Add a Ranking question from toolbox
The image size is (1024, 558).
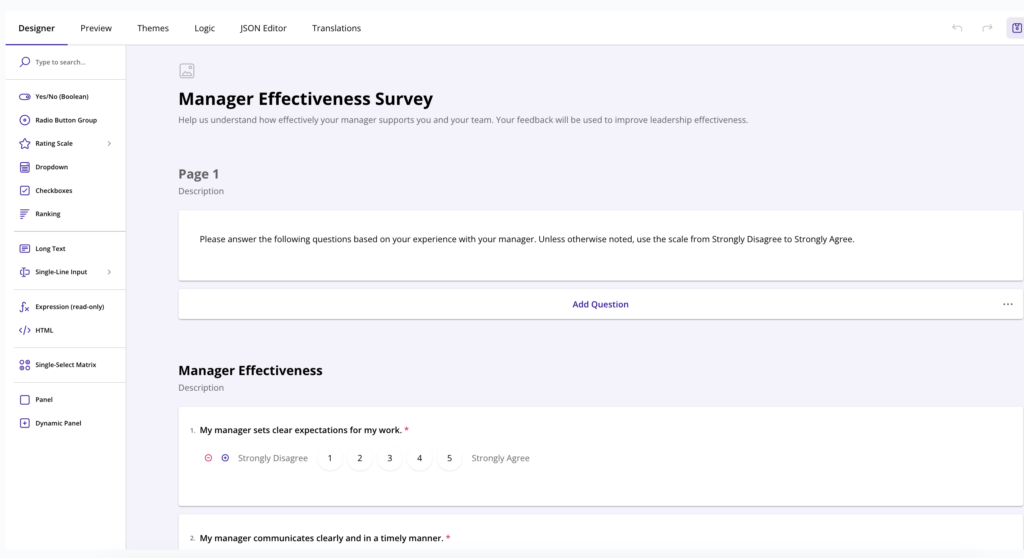point(47,214)
